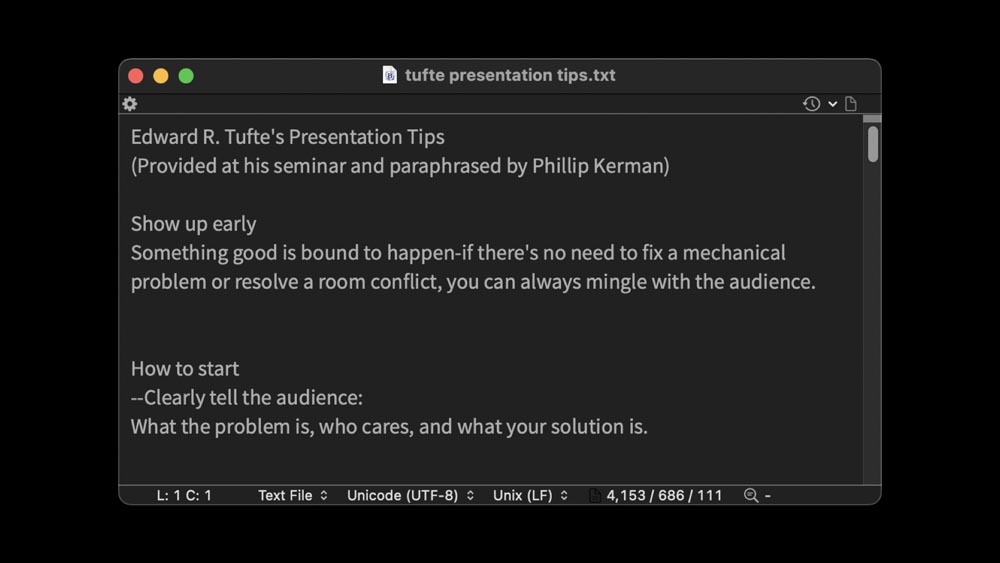
Task: Click the zoom level dash in status bar
Action: [x=768, y=495]
